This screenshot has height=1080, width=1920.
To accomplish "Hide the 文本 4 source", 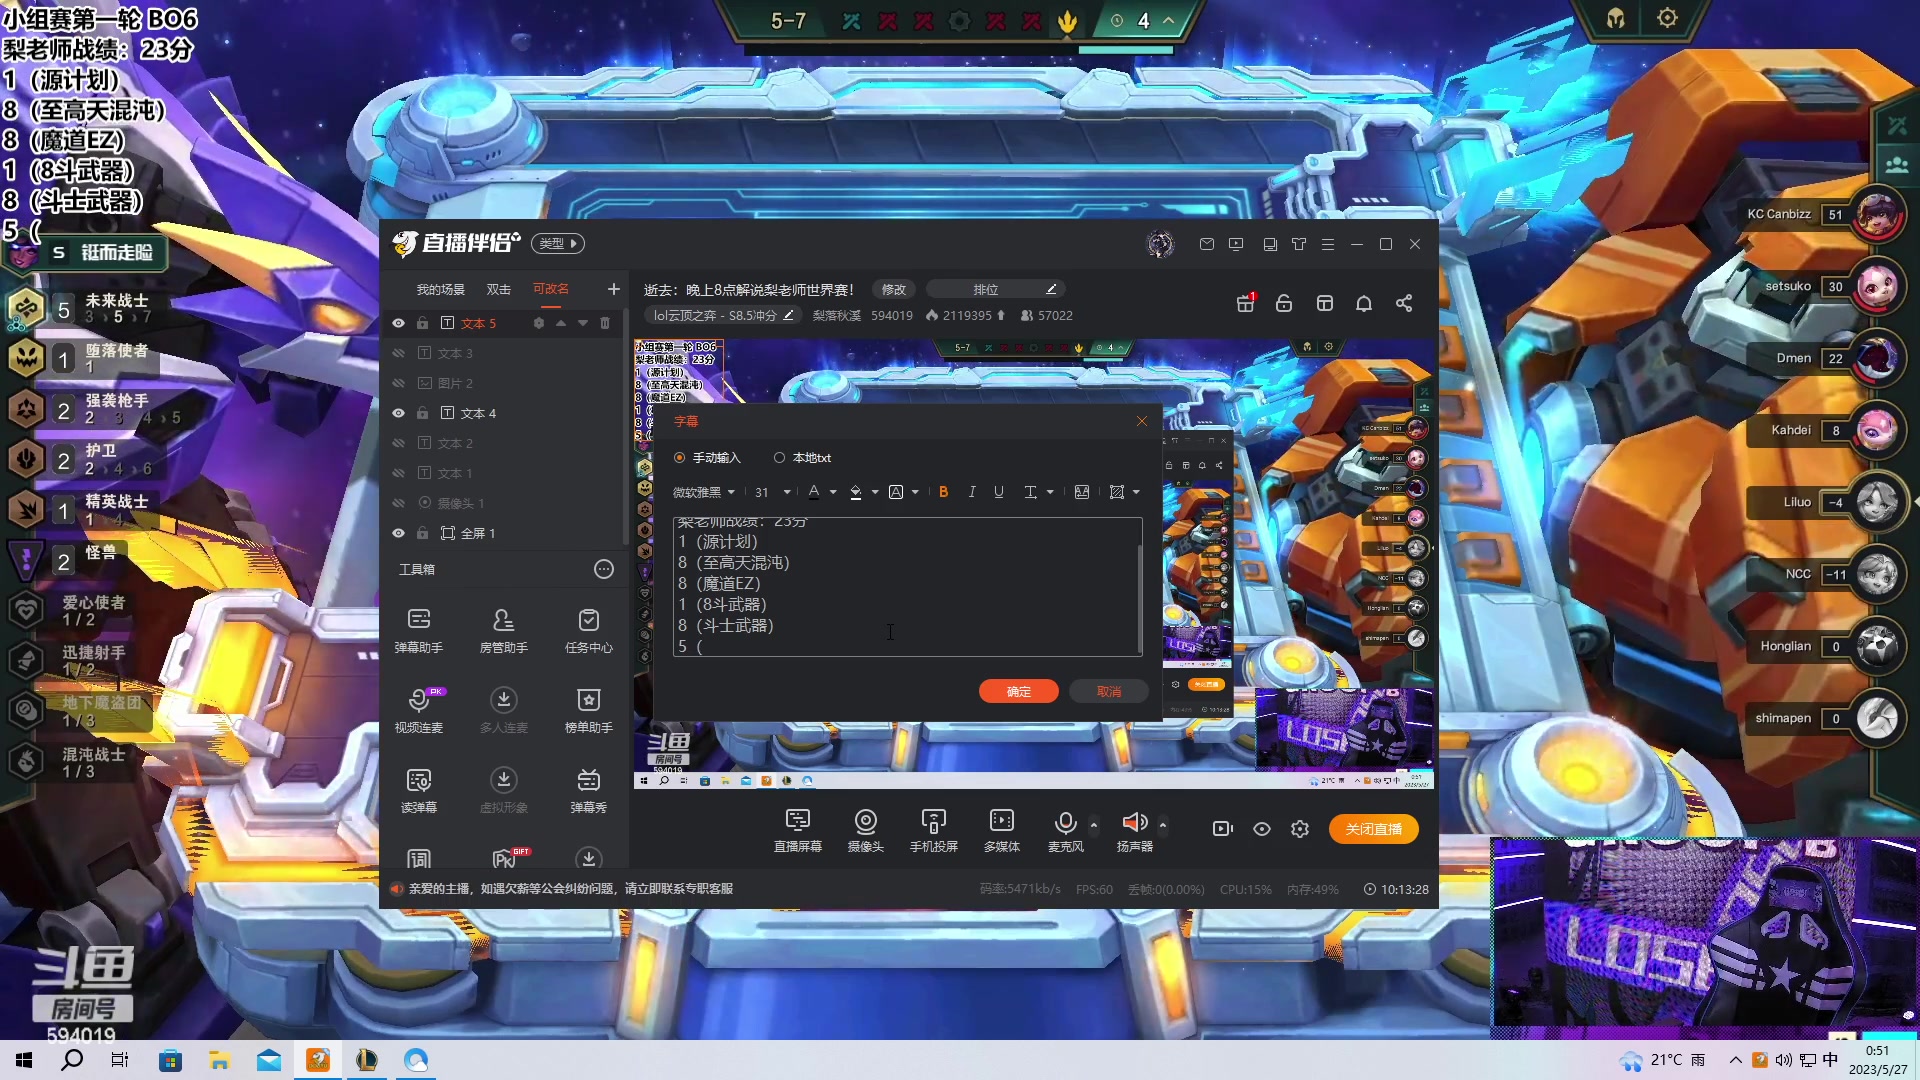I will tap(398, 413).
